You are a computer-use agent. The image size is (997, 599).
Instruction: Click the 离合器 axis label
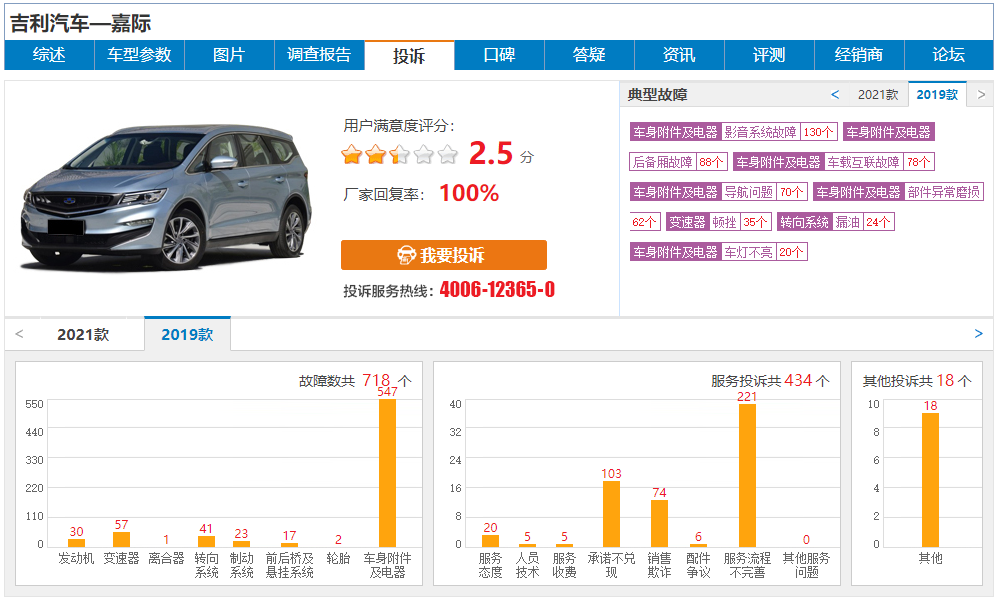pos(166,558)
